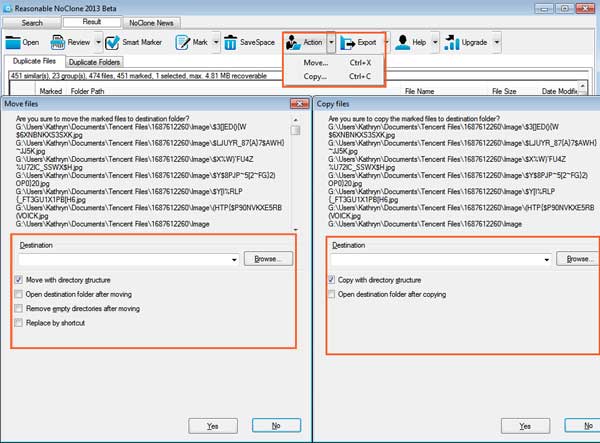Open the Review dropdown arrow

(x=99, y=43)
